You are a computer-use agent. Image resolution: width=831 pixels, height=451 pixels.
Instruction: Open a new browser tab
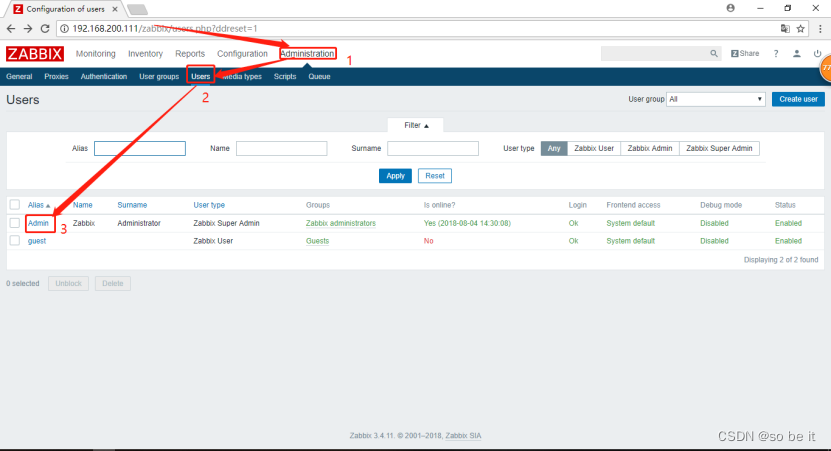pyautogui.click(x=137, y=10)
